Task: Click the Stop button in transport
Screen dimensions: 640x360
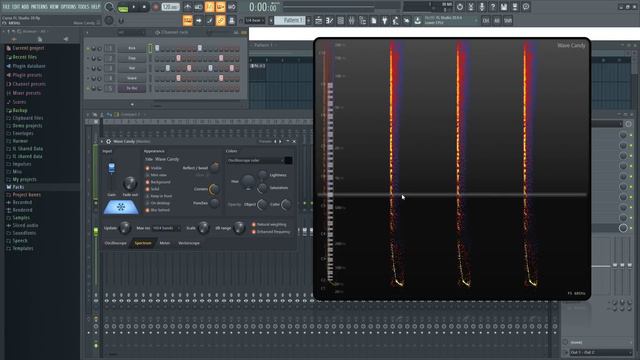Action: click(144, 7)
